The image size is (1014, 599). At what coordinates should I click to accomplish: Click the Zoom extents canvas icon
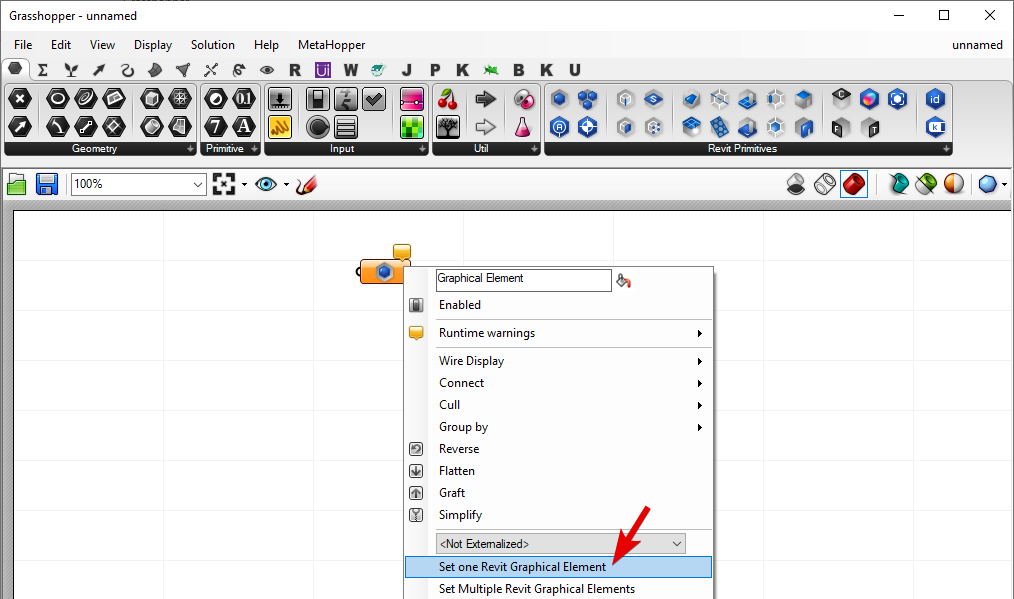[x=224, y=184]
